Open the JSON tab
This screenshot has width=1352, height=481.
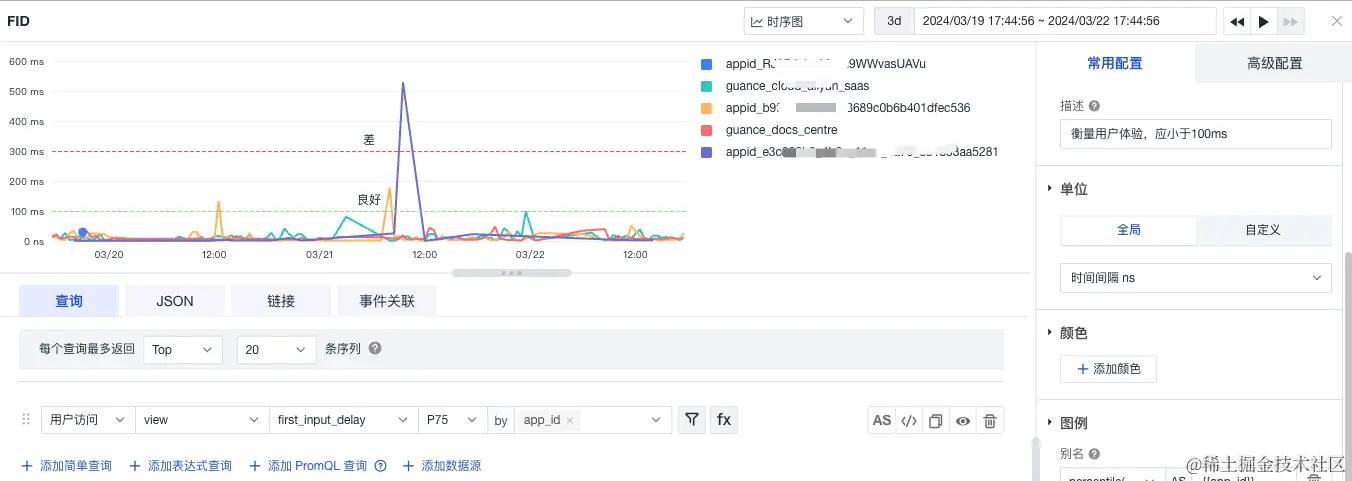click(175, 301)
